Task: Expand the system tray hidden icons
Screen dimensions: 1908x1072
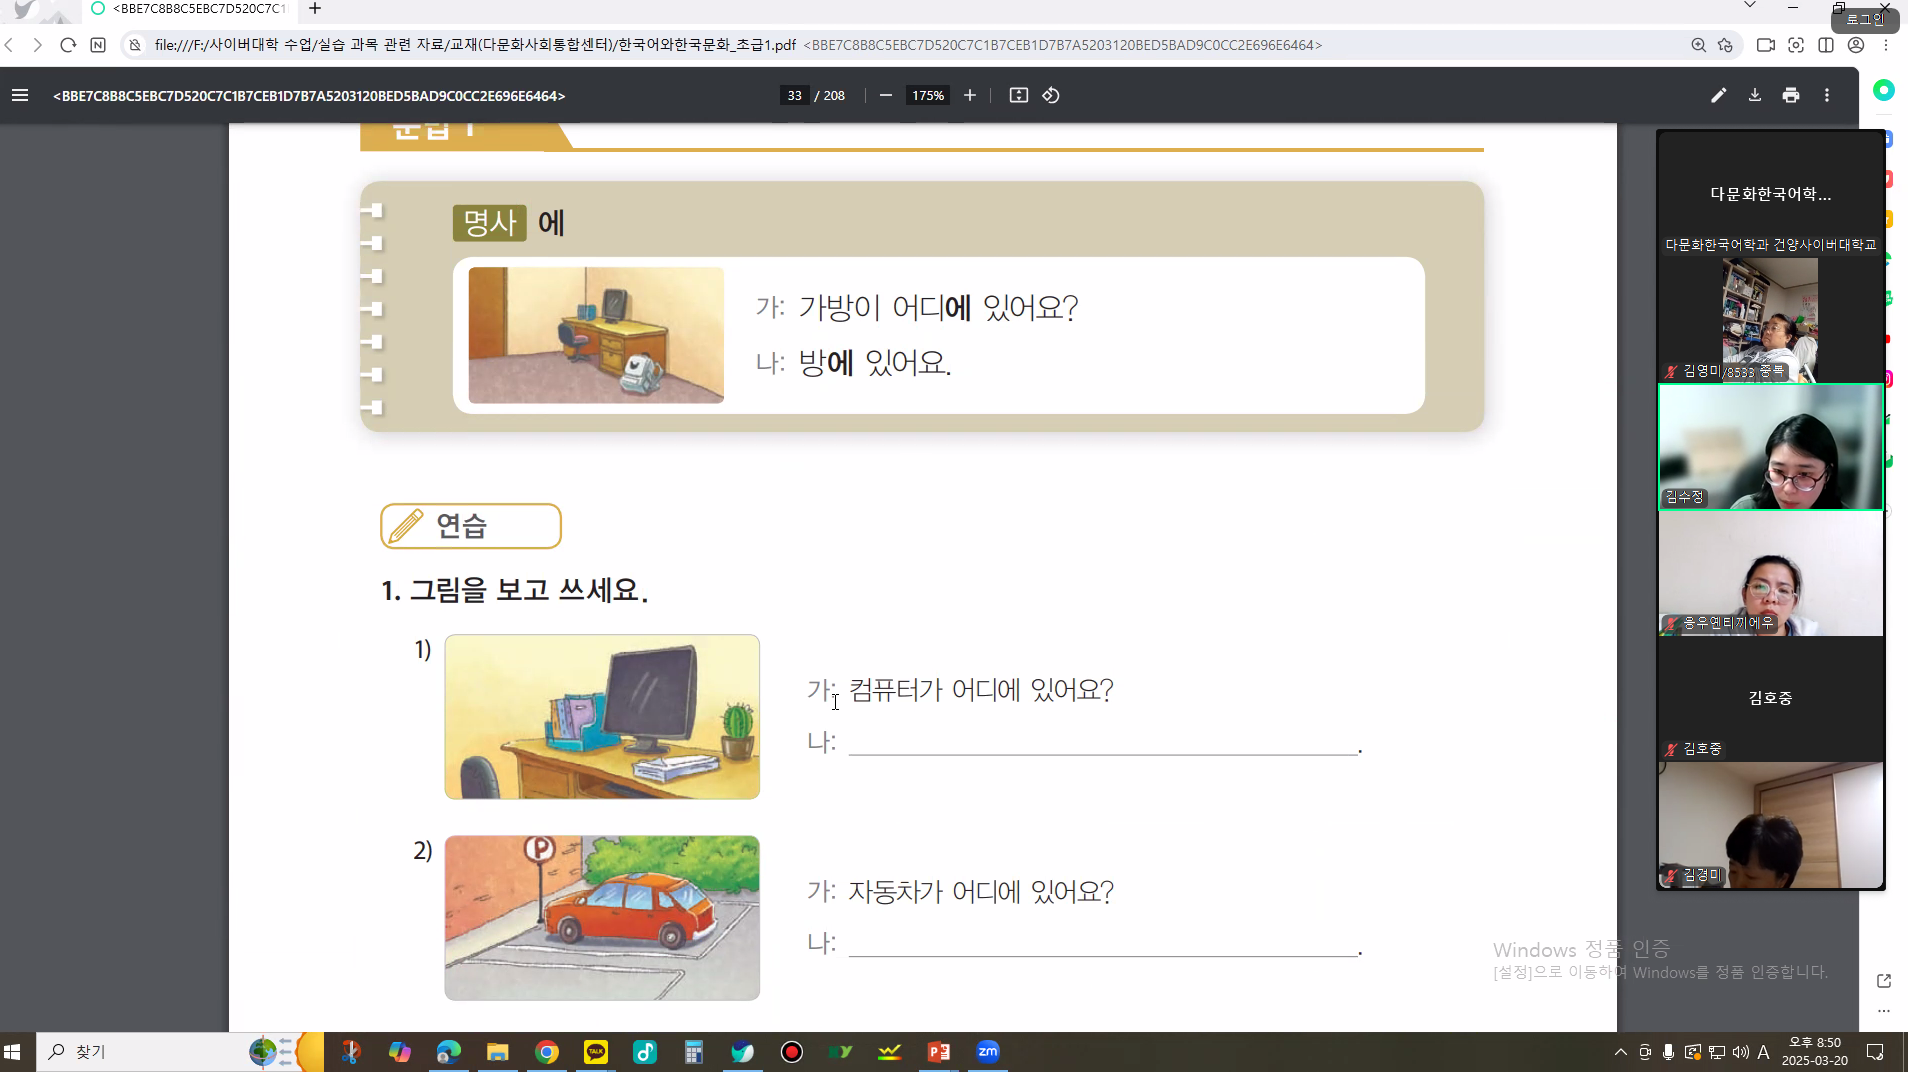Action: tap(1620, 1052)
